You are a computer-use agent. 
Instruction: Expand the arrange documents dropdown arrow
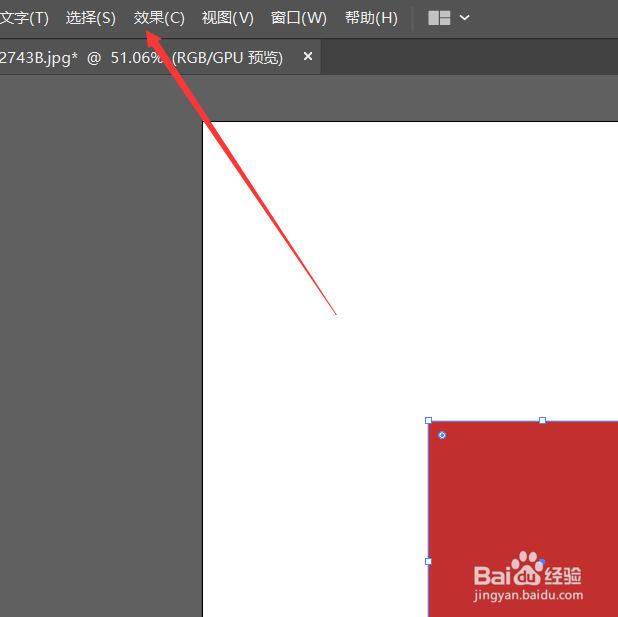(465, 18)
